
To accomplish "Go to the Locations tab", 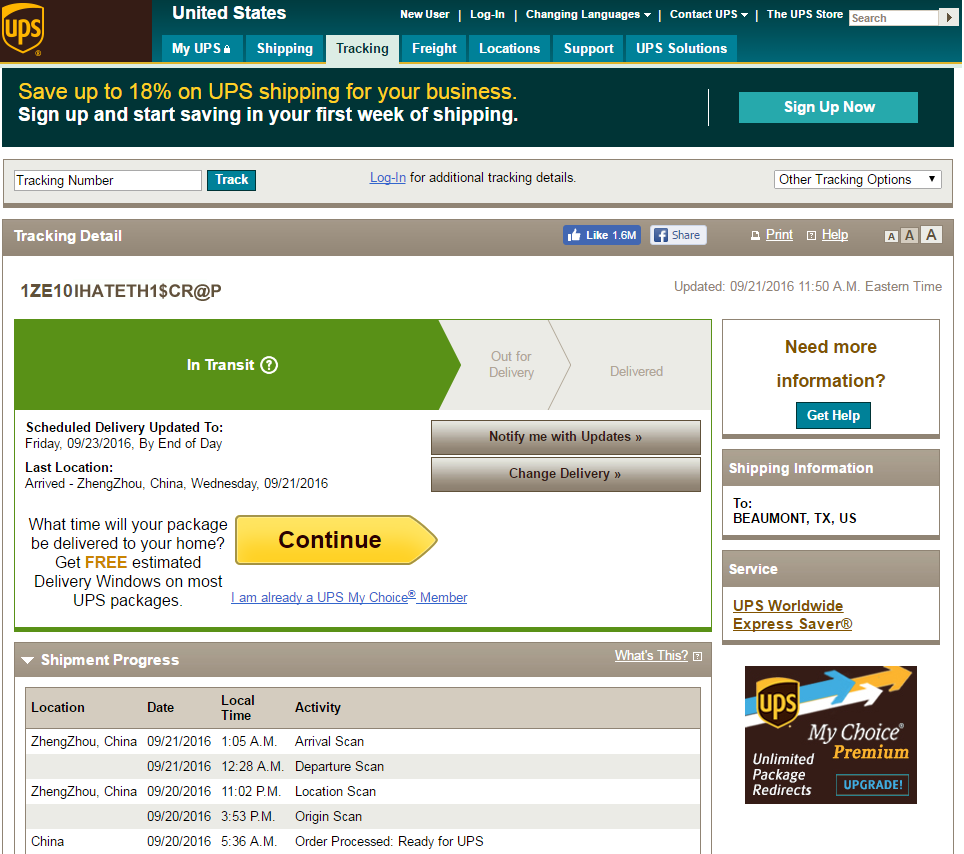I will [509, 49].
